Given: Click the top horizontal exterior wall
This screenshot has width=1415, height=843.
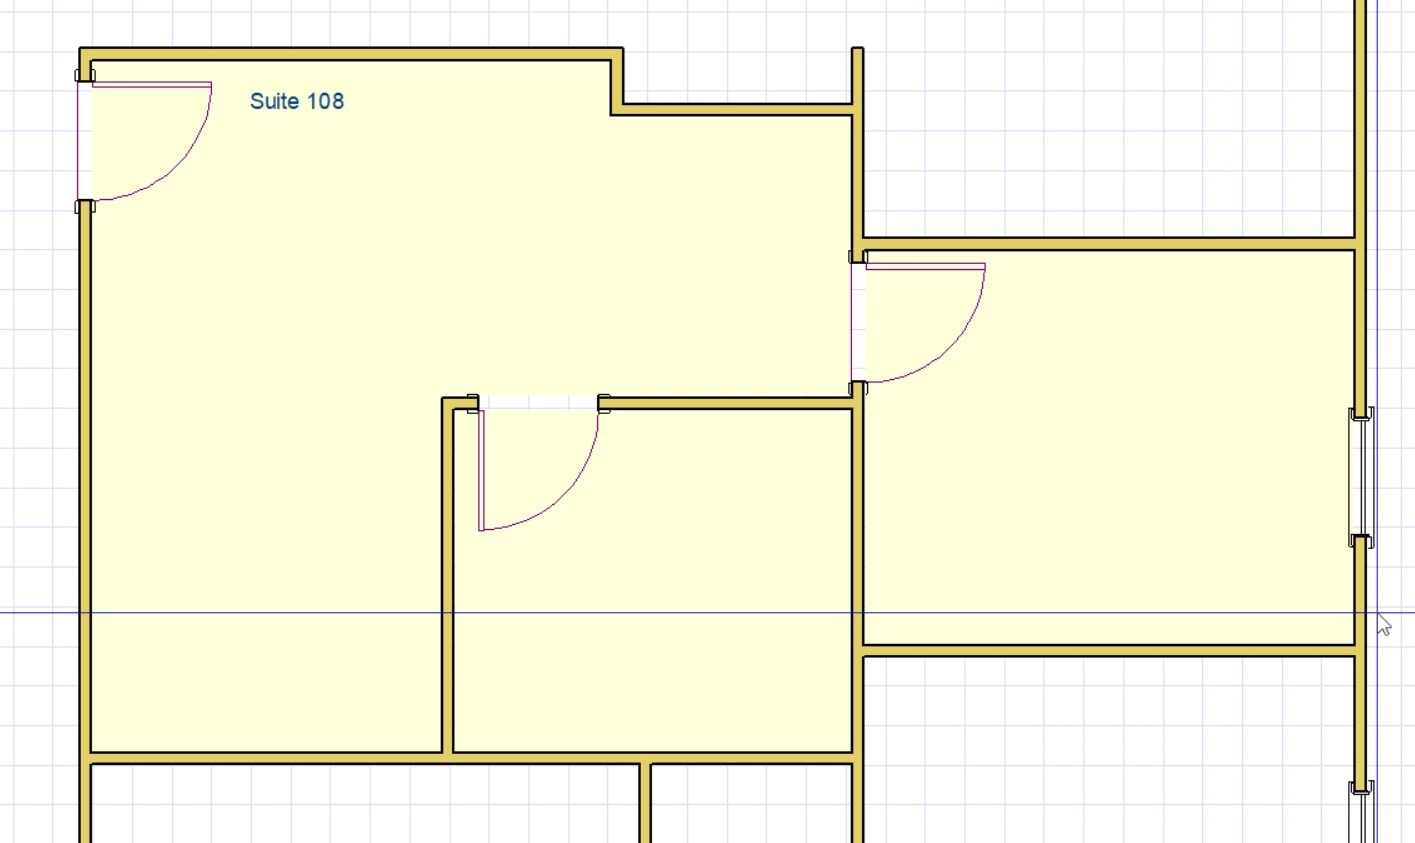Looking at the screenshot, I should (350, 50).
